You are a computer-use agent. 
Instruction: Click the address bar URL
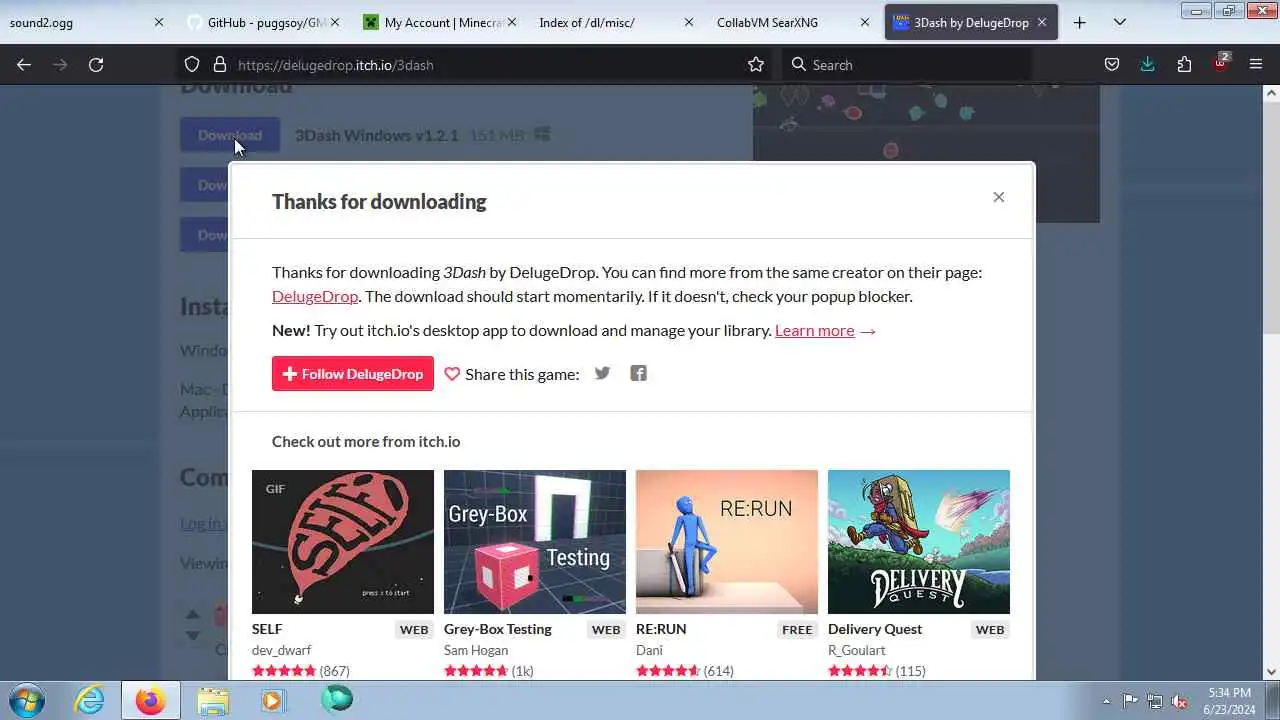point(336,65)
